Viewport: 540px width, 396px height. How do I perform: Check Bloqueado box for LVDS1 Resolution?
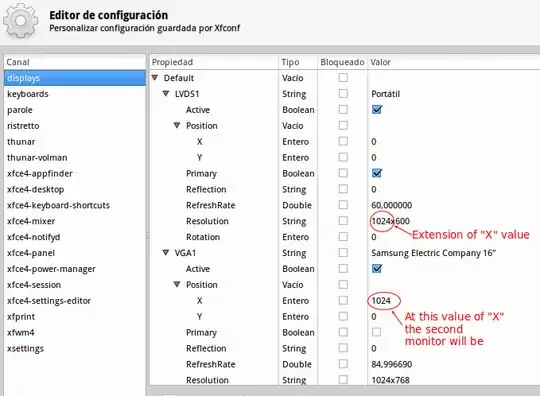(x=343, y=221)
